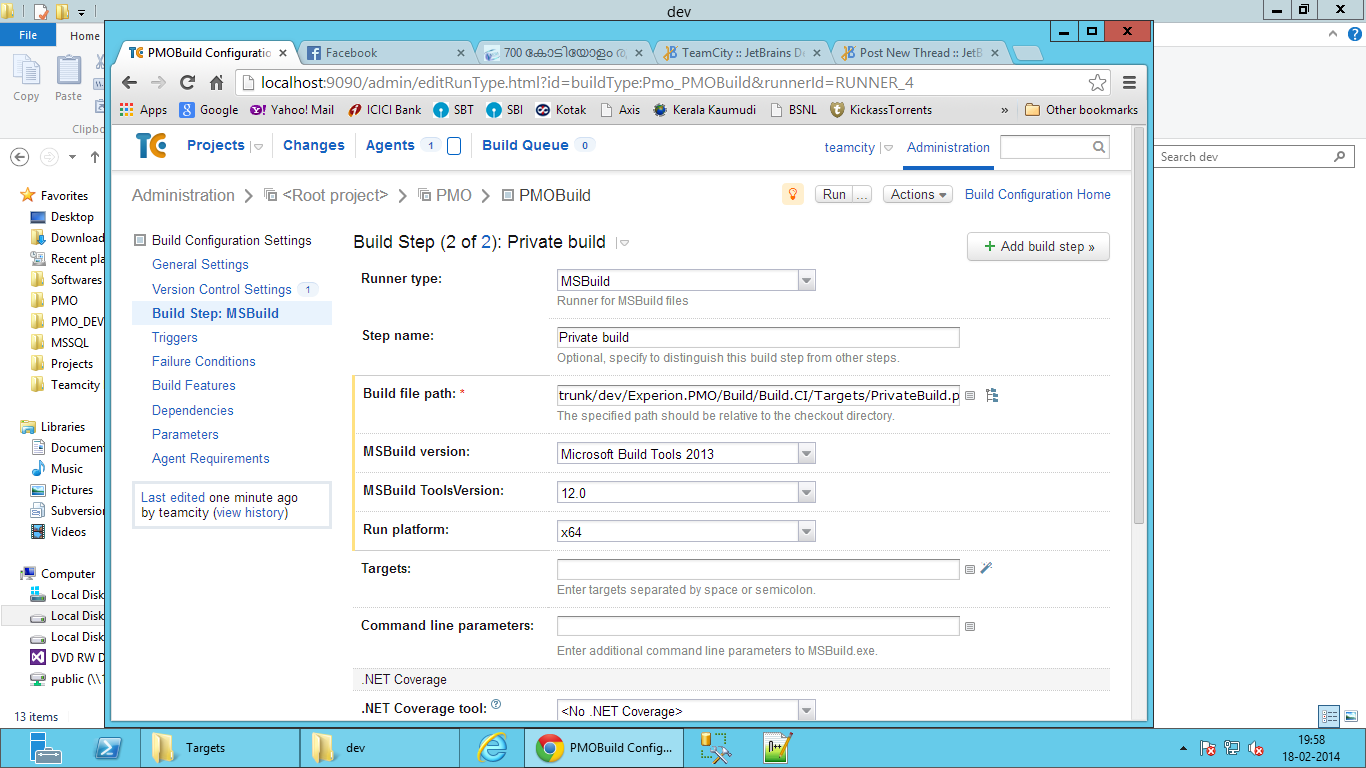The width and height of the screenshot is (1366, 768).
Task: Click the network tray icon
Action: (x=1232, y=748)
